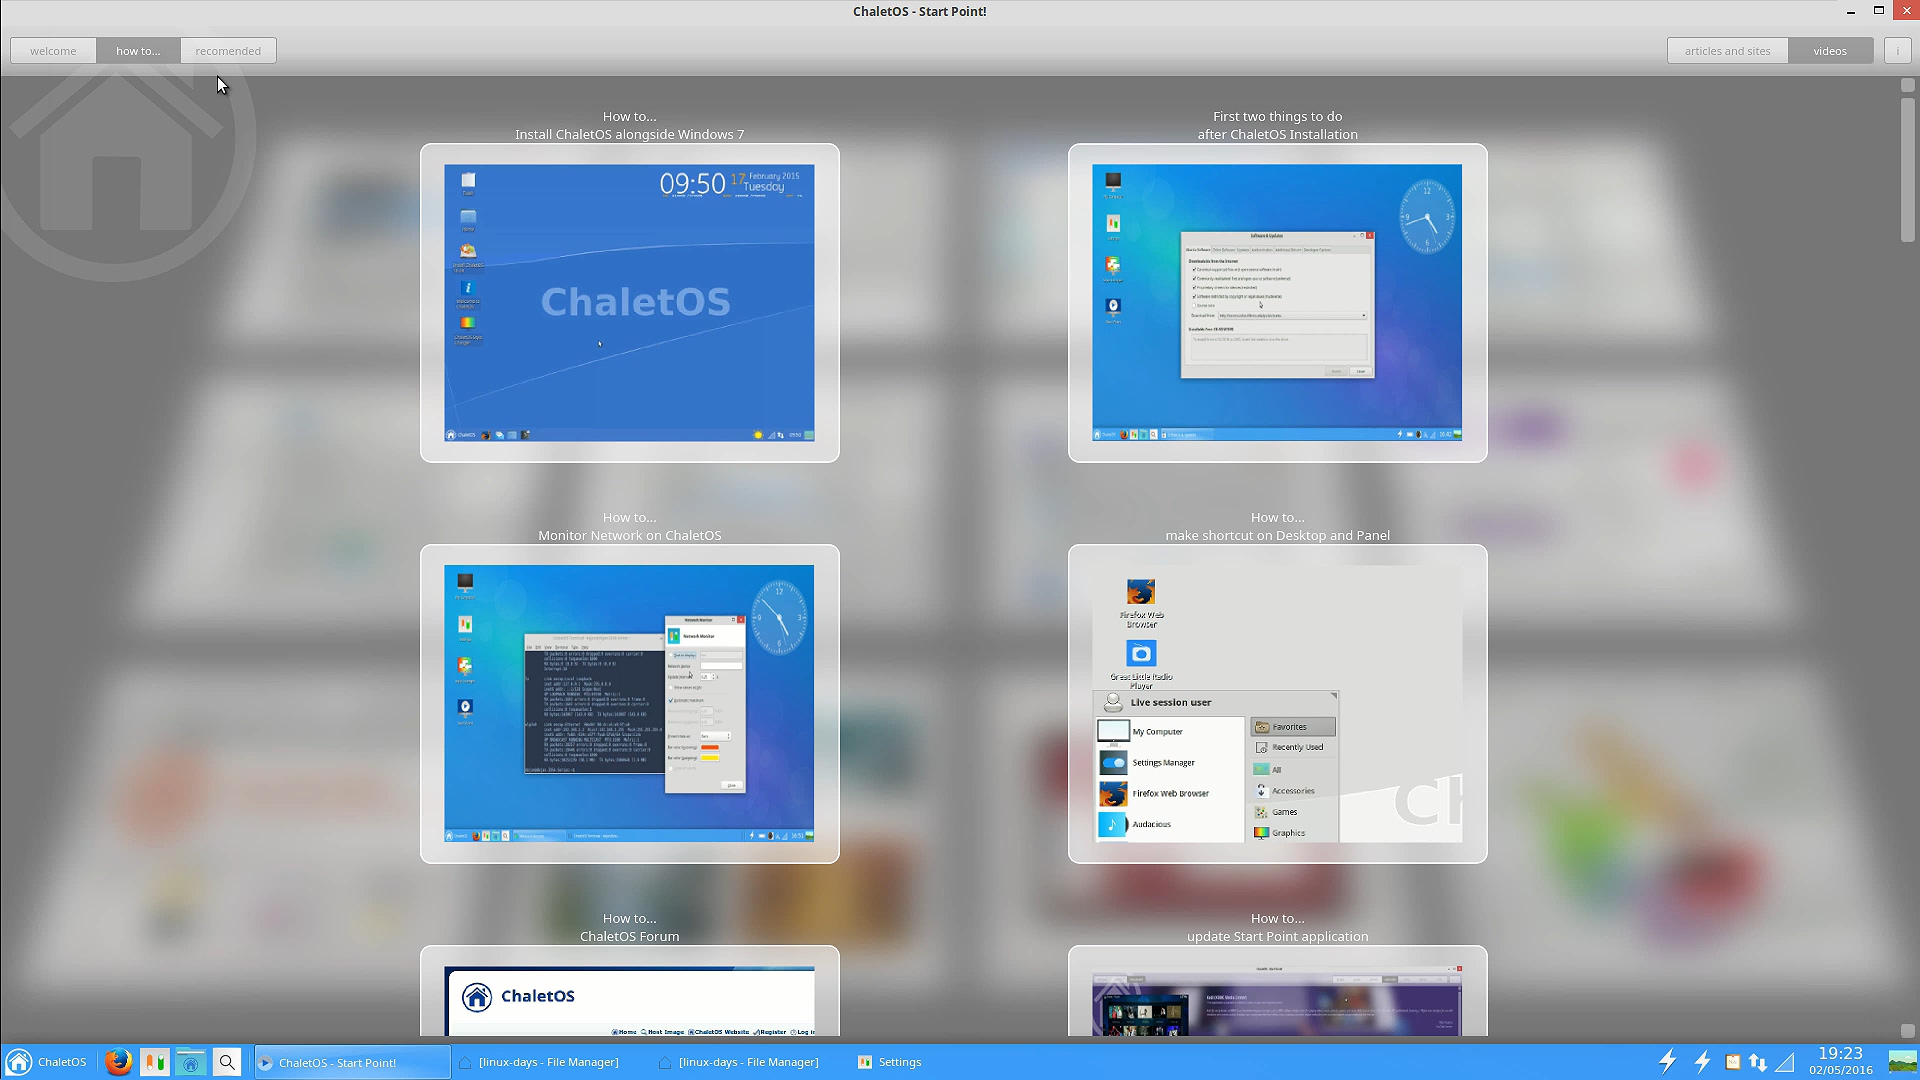This screenshot has height=1080, width=1920.
Task: Switch to the welcome tab
Action: pyautogui.click(x=53, y=51)
